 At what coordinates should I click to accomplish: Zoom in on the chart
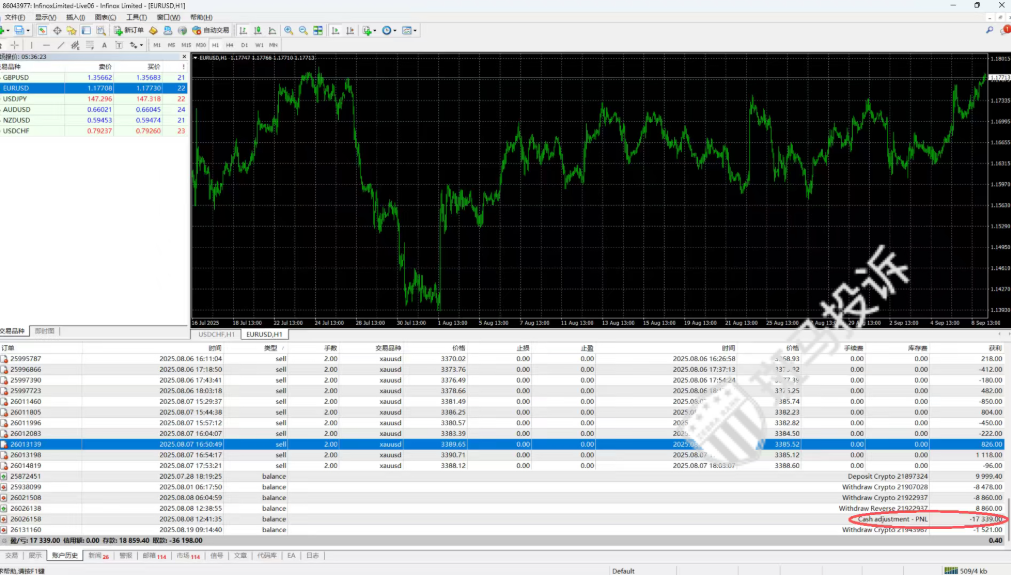[288, 30]
